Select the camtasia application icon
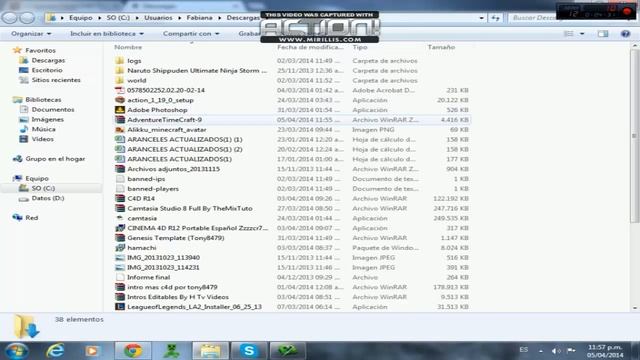This screenshot has height=360, width=640. tap(120, 218)
